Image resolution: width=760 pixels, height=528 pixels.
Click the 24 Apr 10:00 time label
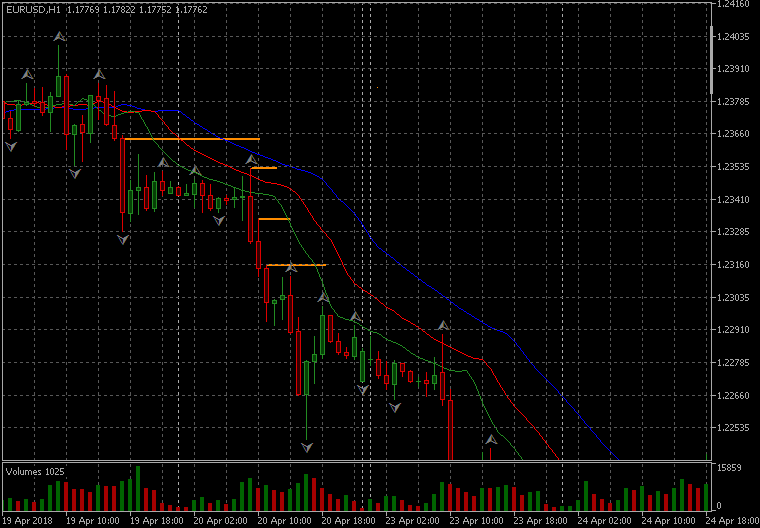coord(669,520)
